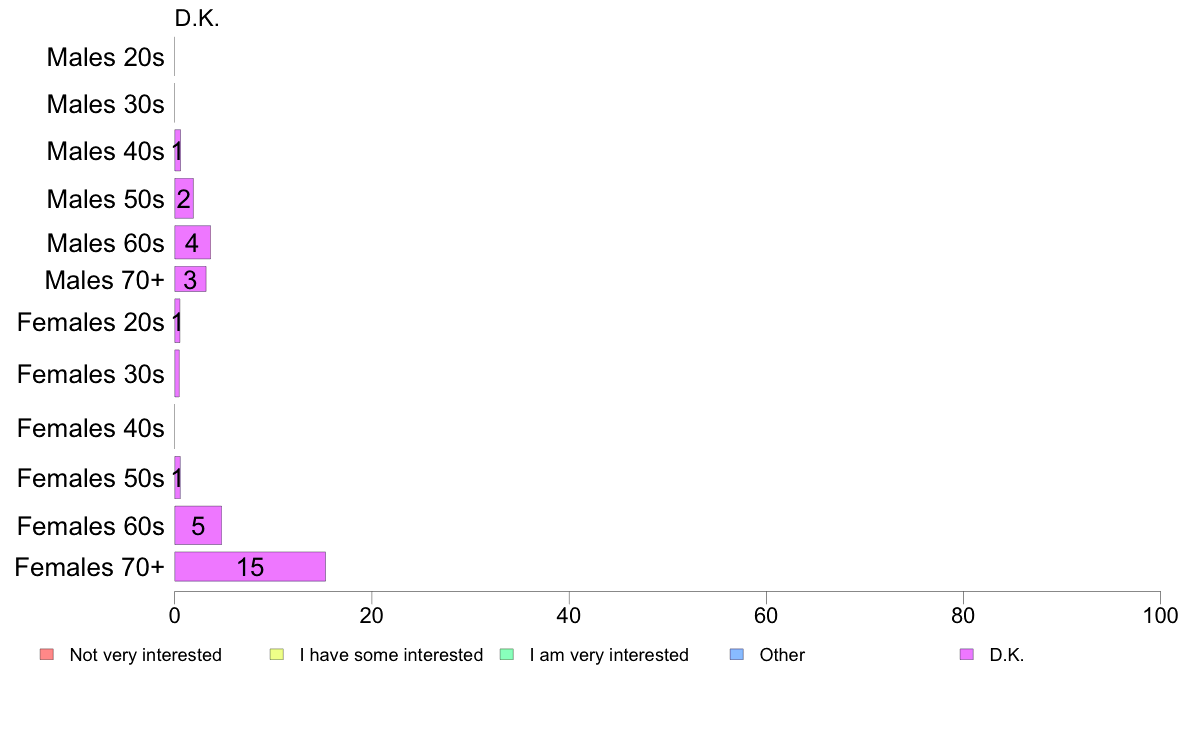
Task: Select the Males 60s bar labeled 4
Action: pyautogui.click(x=192, y=243)
